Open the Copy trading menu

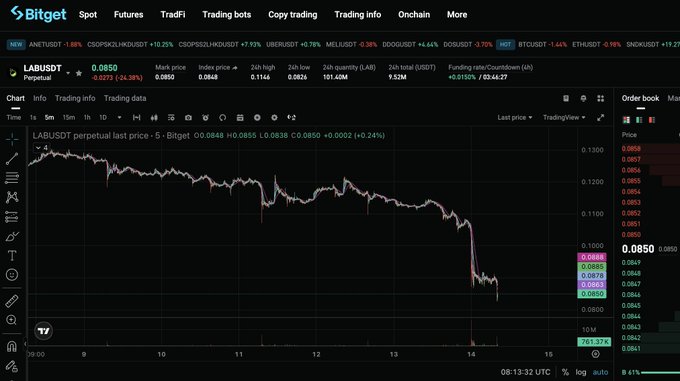(293, 14)
